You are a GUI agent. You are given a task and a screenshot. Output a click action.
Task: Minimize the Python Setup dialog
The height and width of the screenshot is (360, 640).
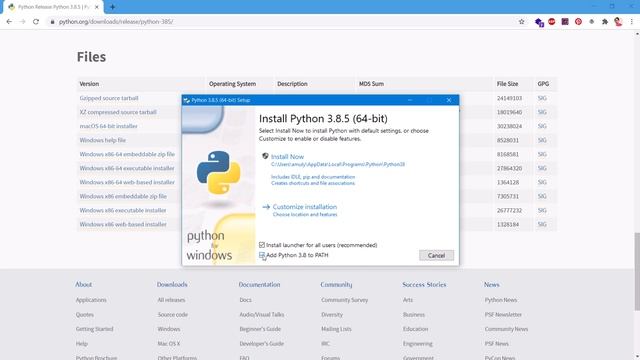(x=410, y=100)
